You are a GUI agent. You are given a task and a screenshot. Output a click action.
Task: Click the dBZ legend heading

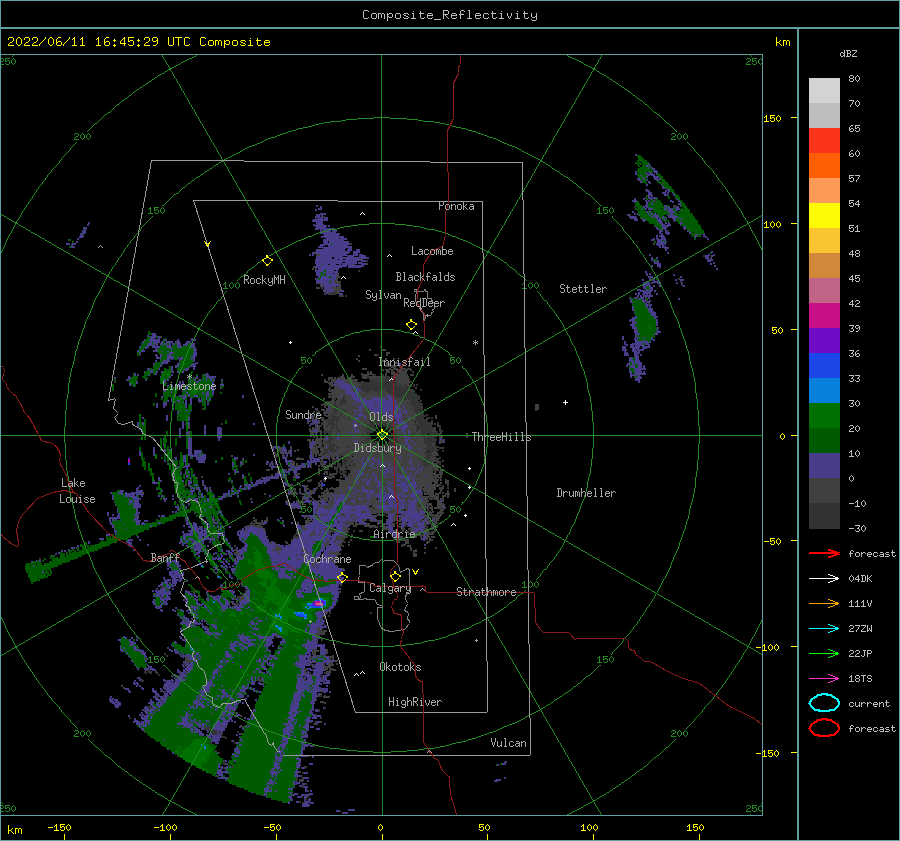pos(848,53)
